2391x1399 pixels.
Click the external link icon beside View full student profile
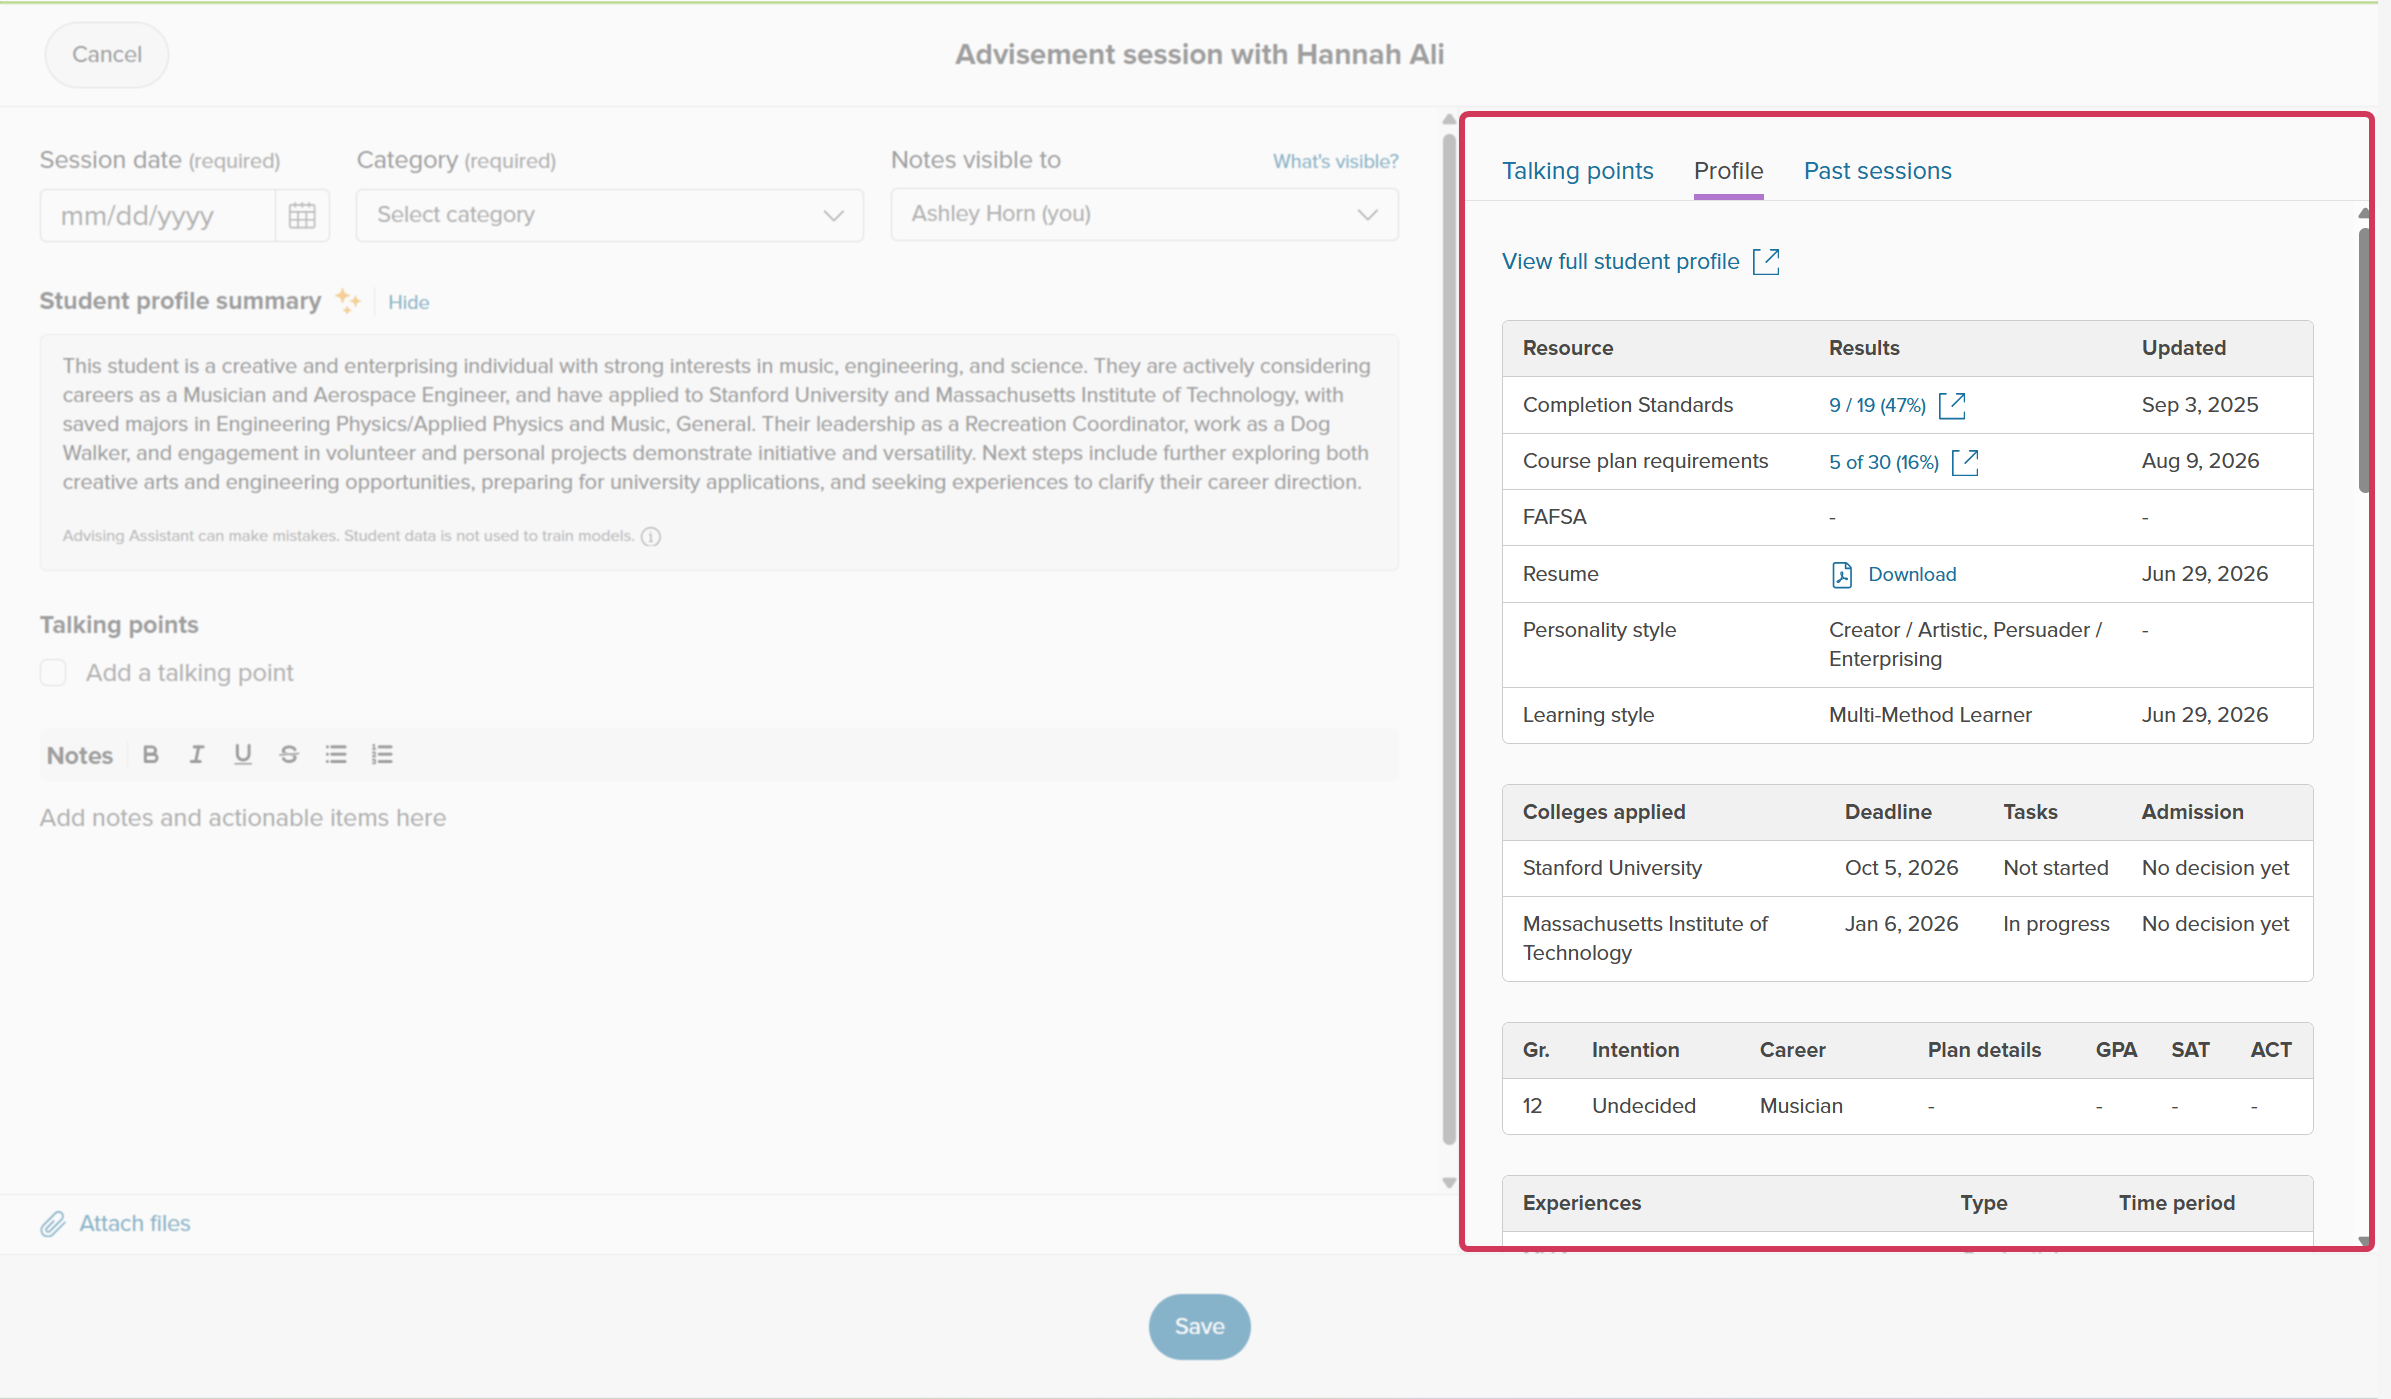(1767, 262)
